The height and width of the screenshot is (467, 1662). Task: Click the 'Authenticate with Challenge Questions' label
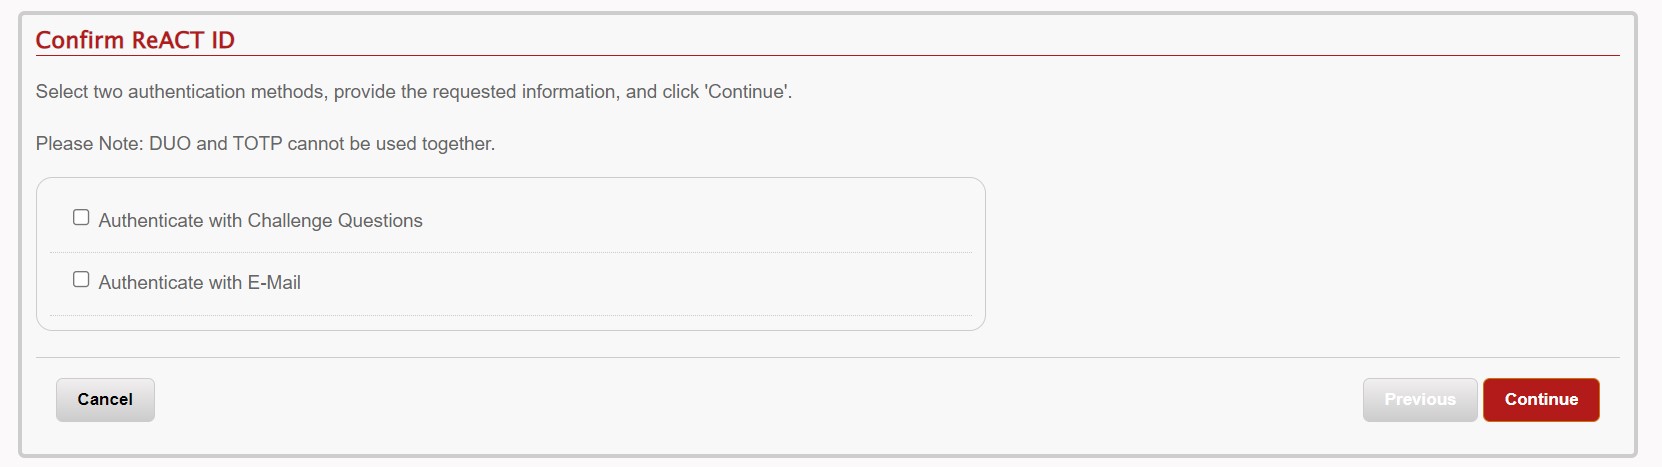click(260, 221)
